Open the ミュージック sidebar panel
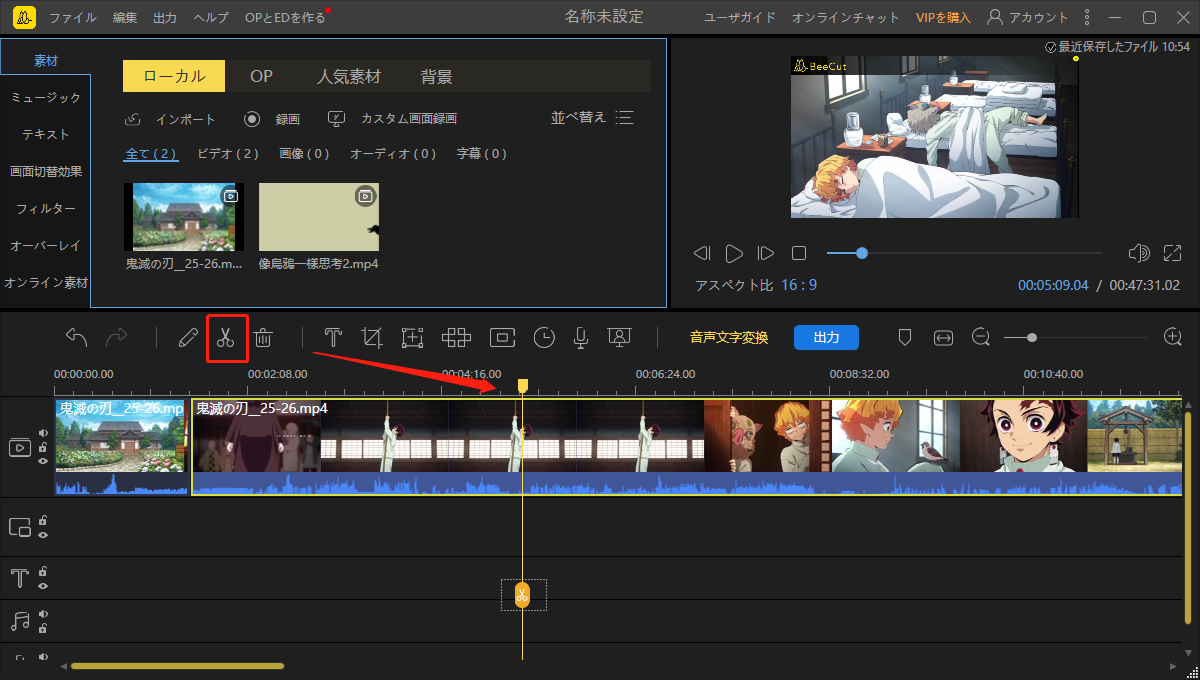The image size is (1200, 680). click(x=45, y=97)
